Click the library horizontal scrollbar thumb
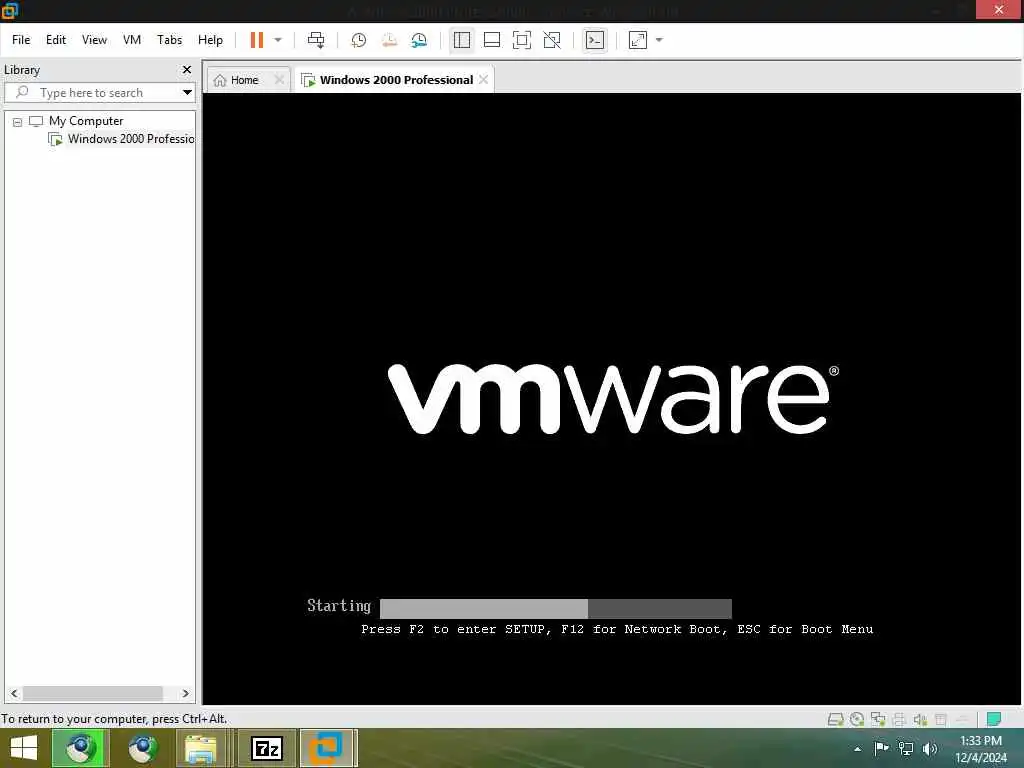This screenshot has width=1024, height=768. click(93, 694)
